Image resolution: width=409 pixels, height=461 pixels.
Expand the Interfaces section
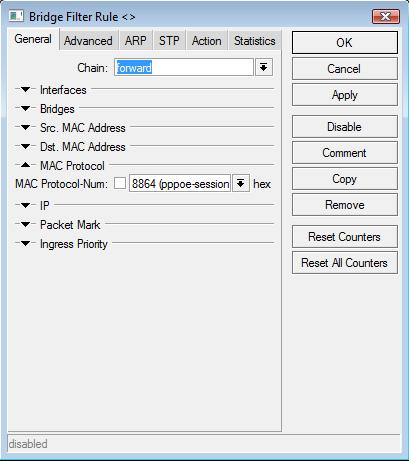point(25,89)
